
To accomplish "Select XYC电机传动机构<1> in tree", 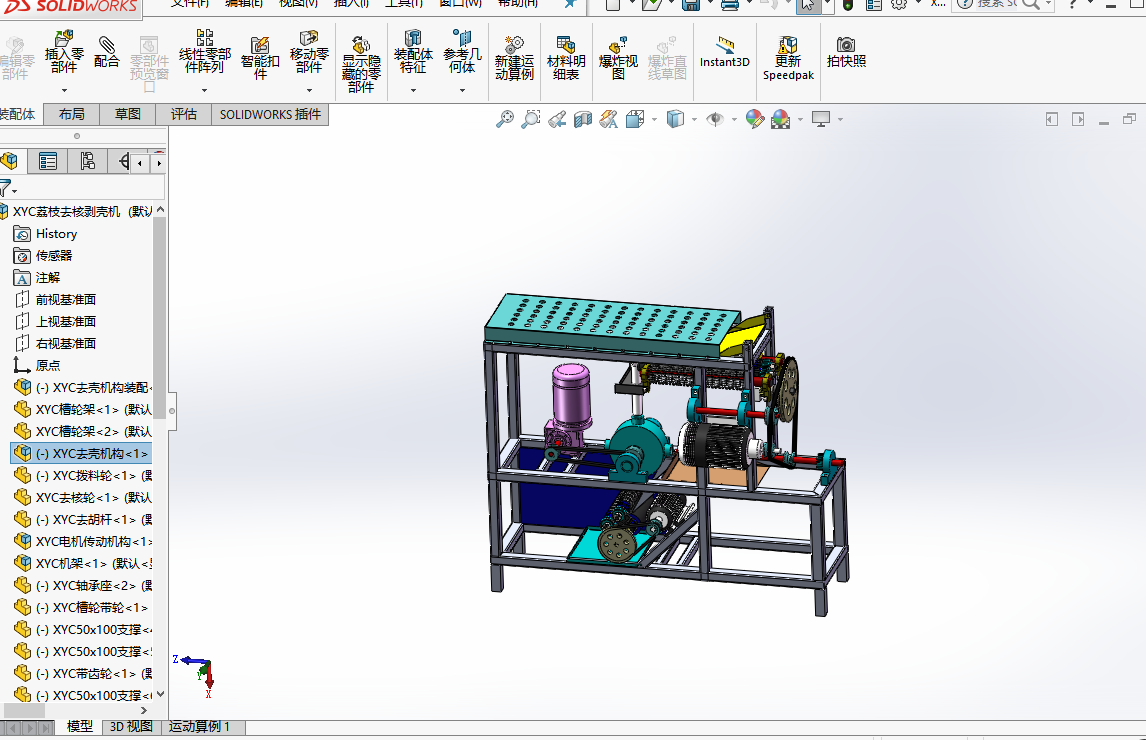I will [x=83, y=541].
